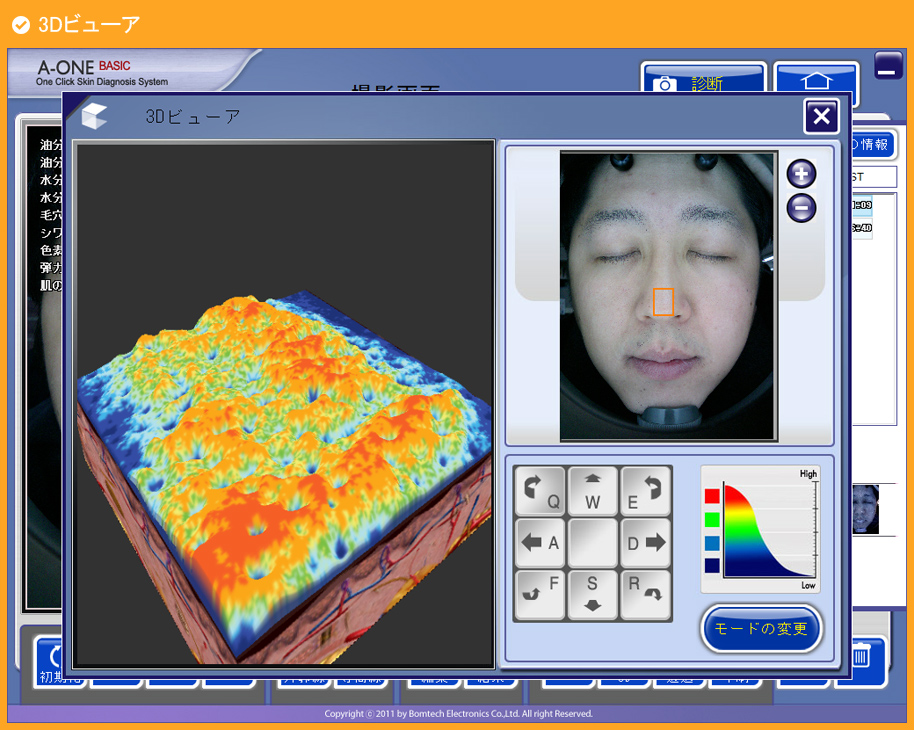Image resolution: width=914 pixels, height=730 pixels.
Task: Click the orange selection box on nose
Action: (663, 301)
